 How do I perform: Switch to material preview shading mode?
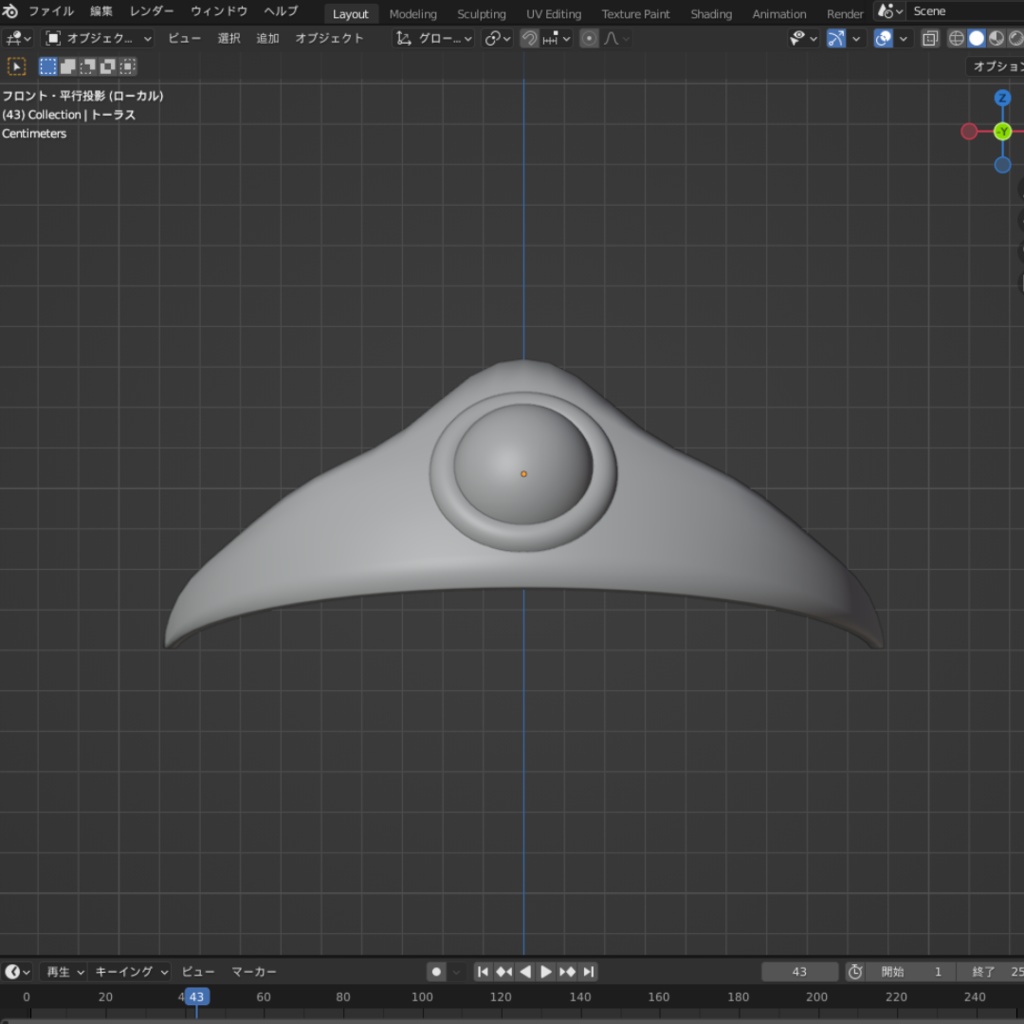(997, 38)
